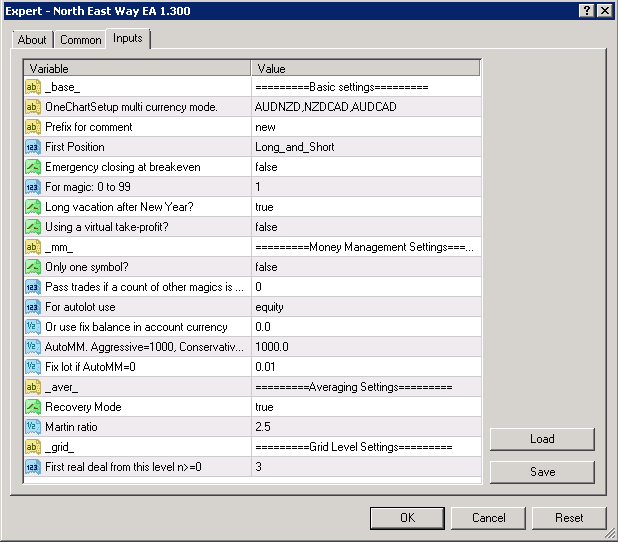This screenshot has height=542, width=618.
Task: Click the icon beside Only one symbol?
Action: tap(33, 267)
